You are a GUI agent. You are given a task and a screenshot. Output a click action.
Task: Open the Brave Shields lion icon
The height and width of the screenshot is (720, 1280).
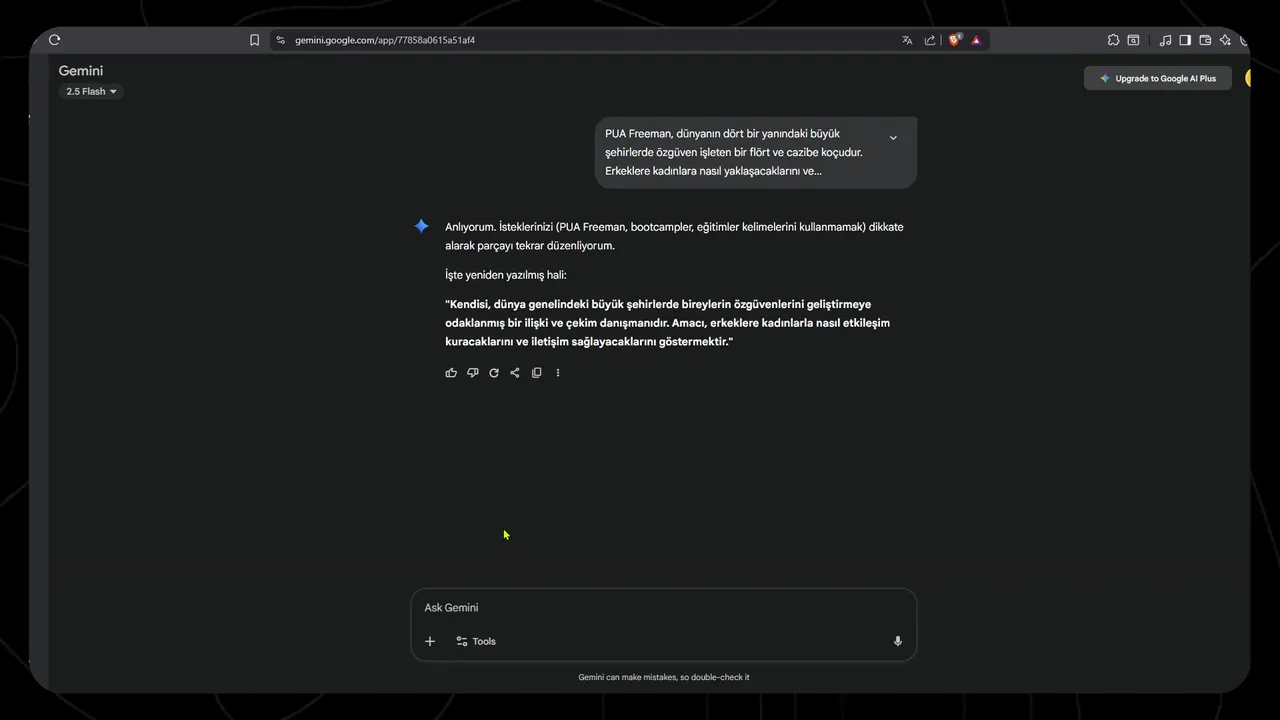click(954, 40)
